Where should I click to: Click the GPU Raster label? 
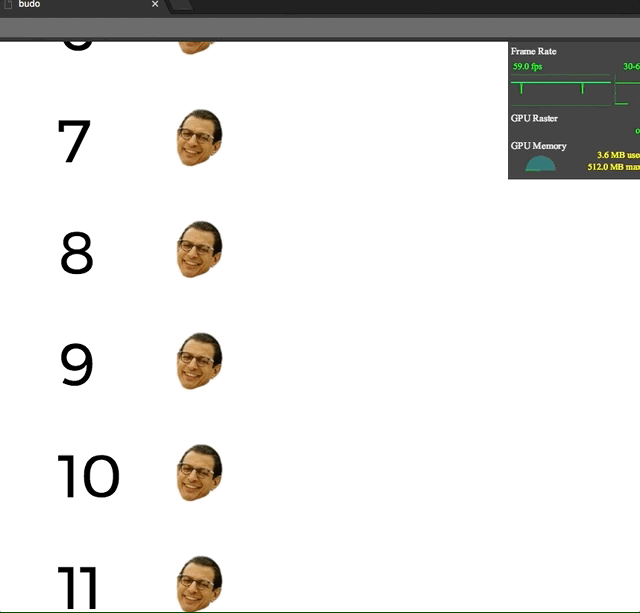coord(534,118)
